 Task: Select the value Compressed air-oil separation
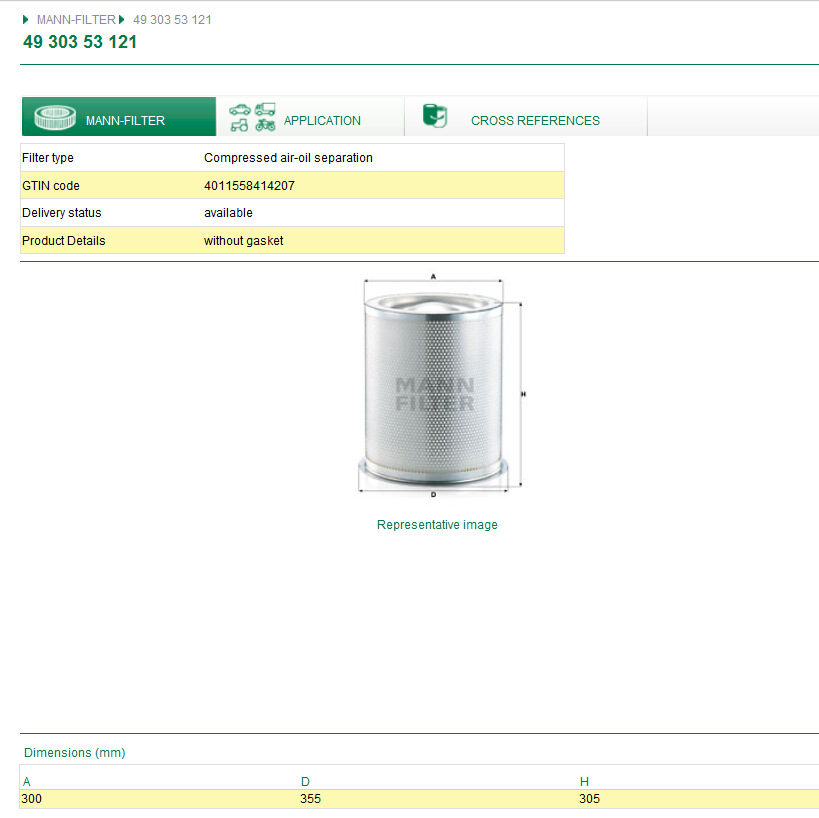pos(288,158)
